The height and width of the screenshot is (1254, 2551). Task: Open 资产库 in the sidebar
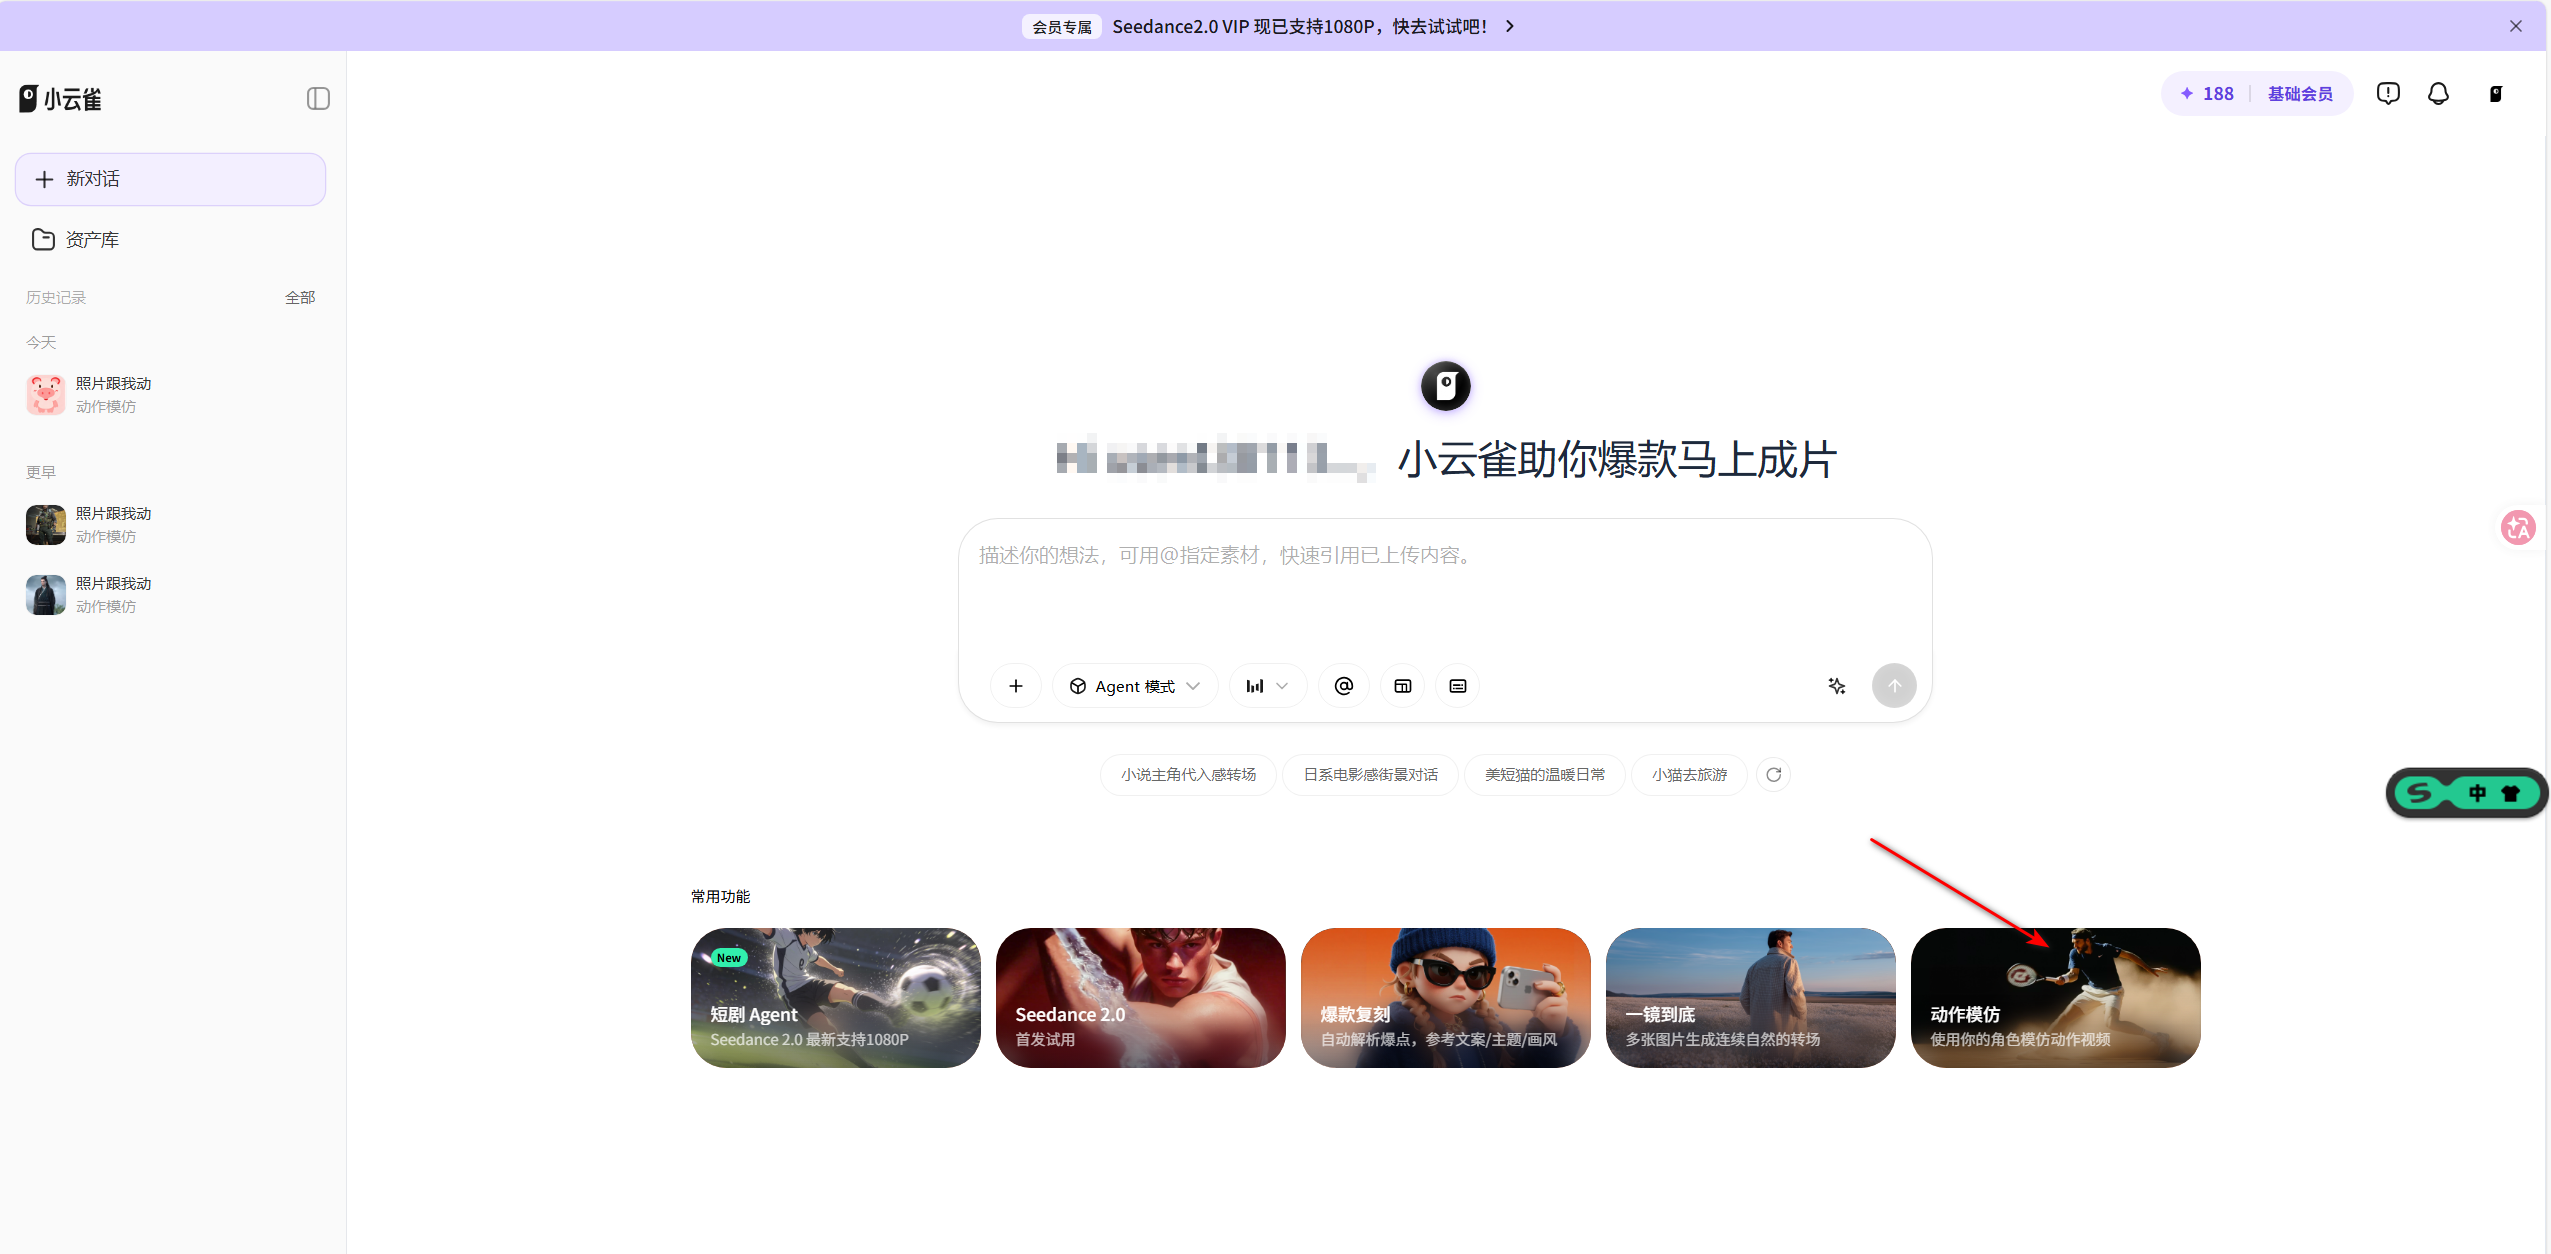tap(91, 240)
